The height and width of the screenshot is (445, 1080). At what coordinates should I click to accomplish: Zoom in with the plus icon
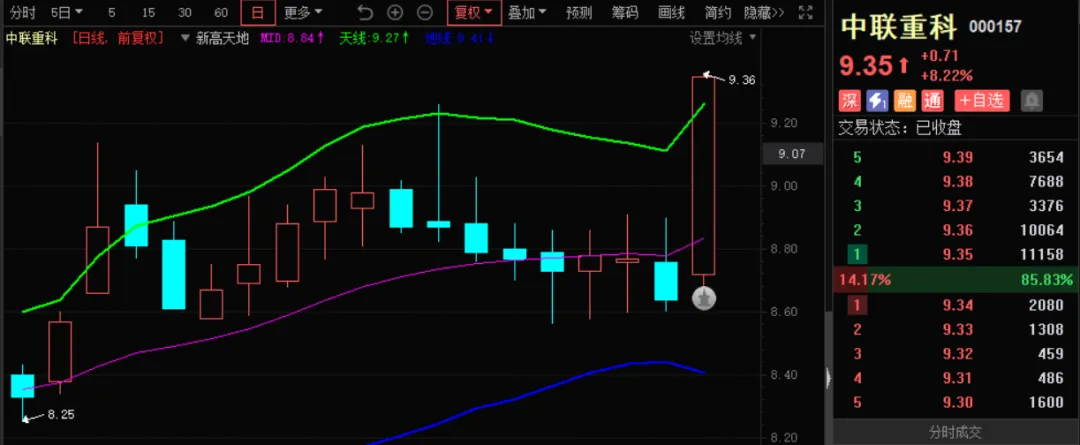395,12
